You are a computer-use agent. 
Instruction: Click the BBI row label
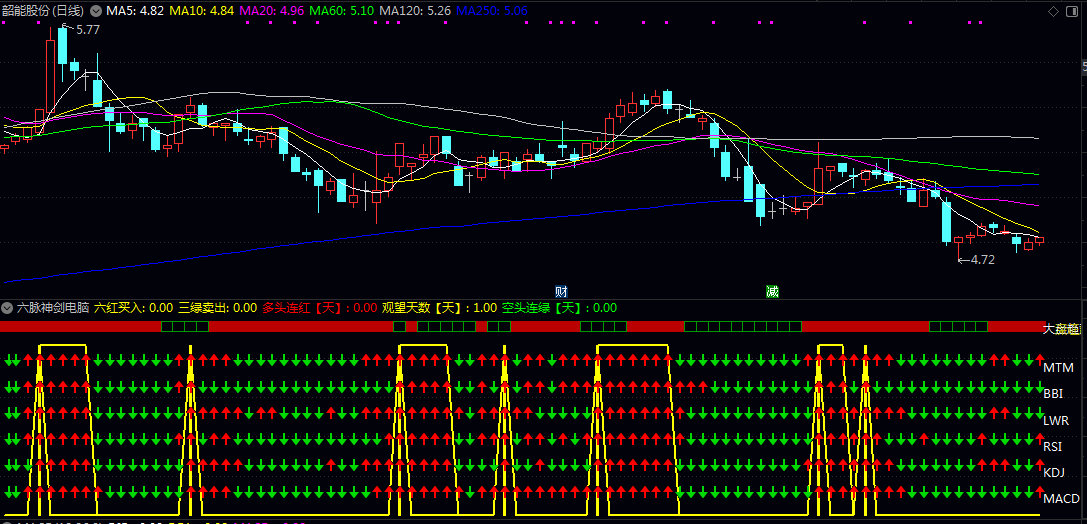pyautogui.click(x=1053, y=394)
